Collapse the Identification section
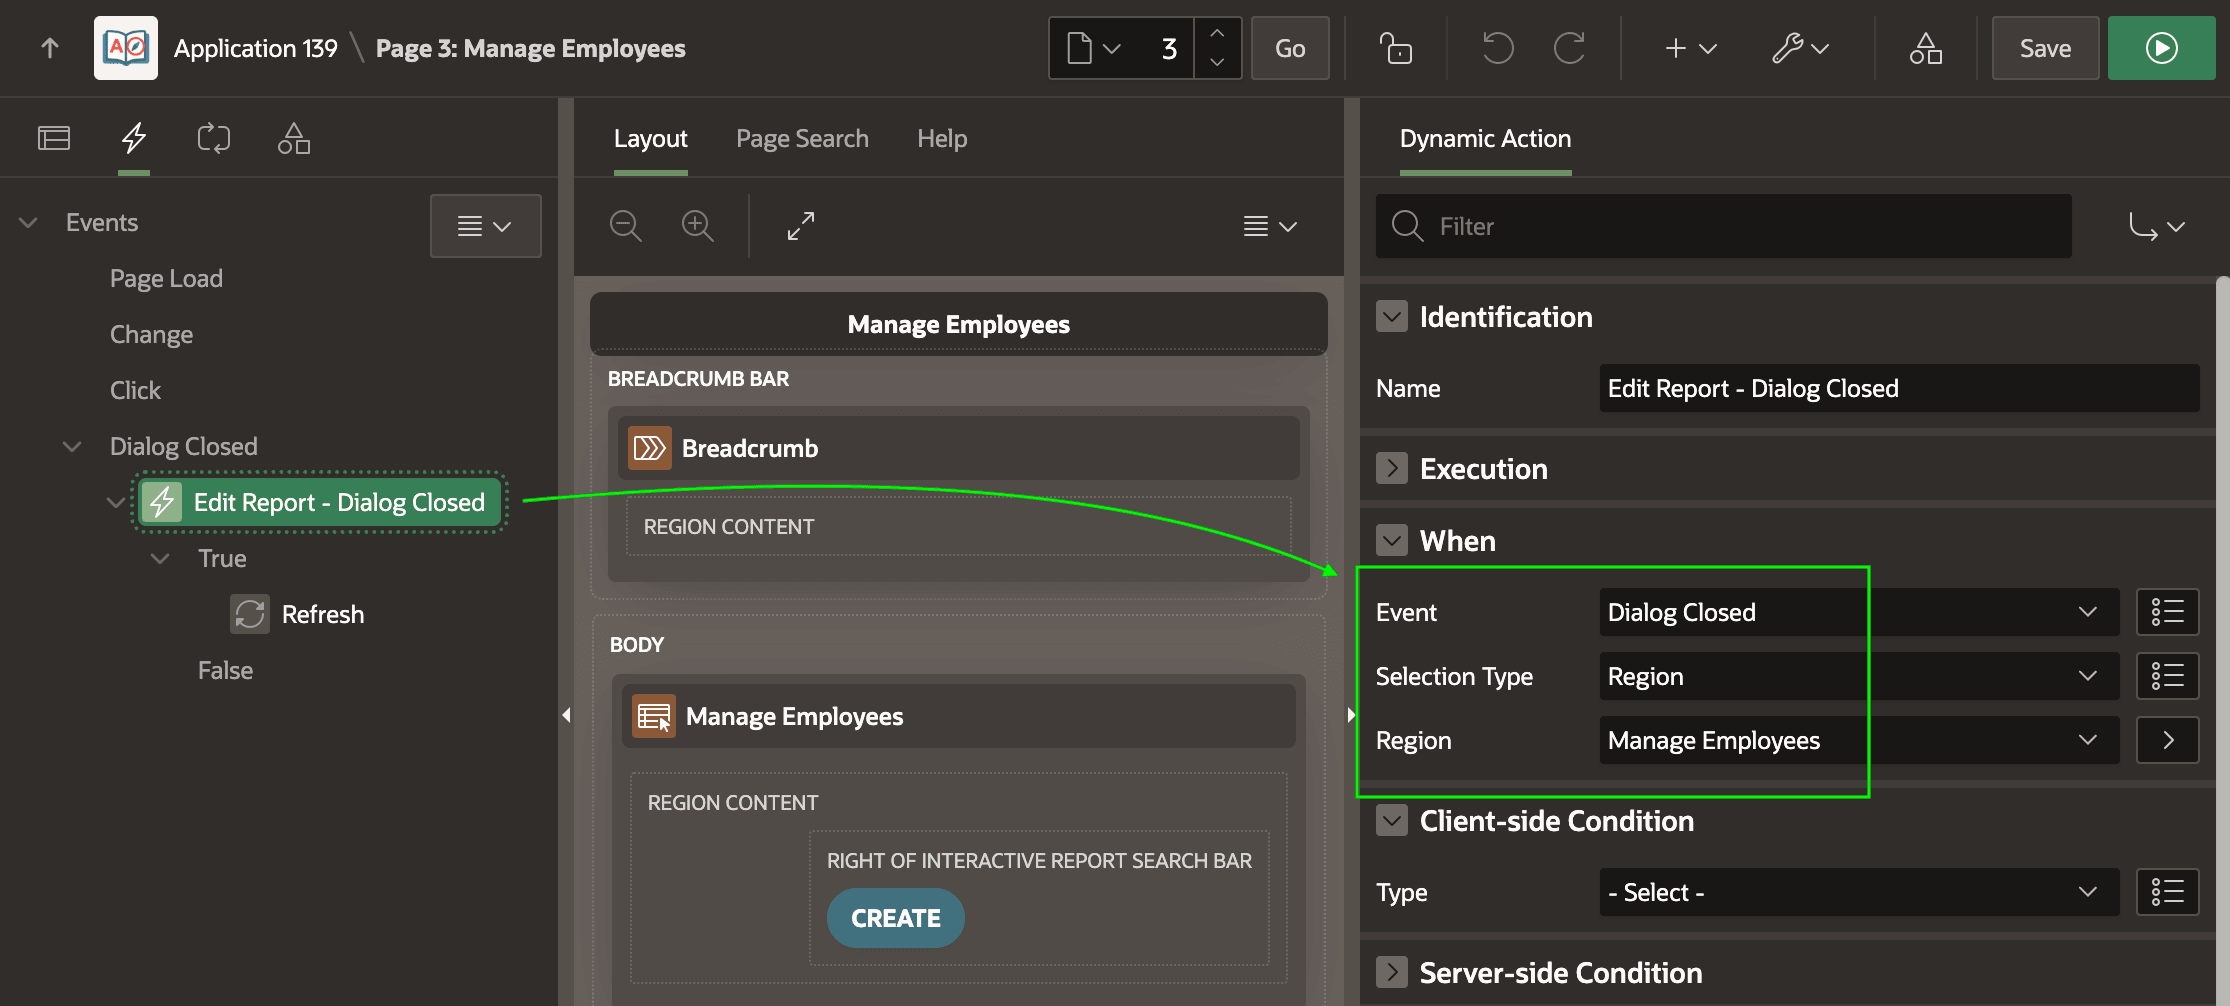The image size is (2230, 1006). (x=1392, y=317)
